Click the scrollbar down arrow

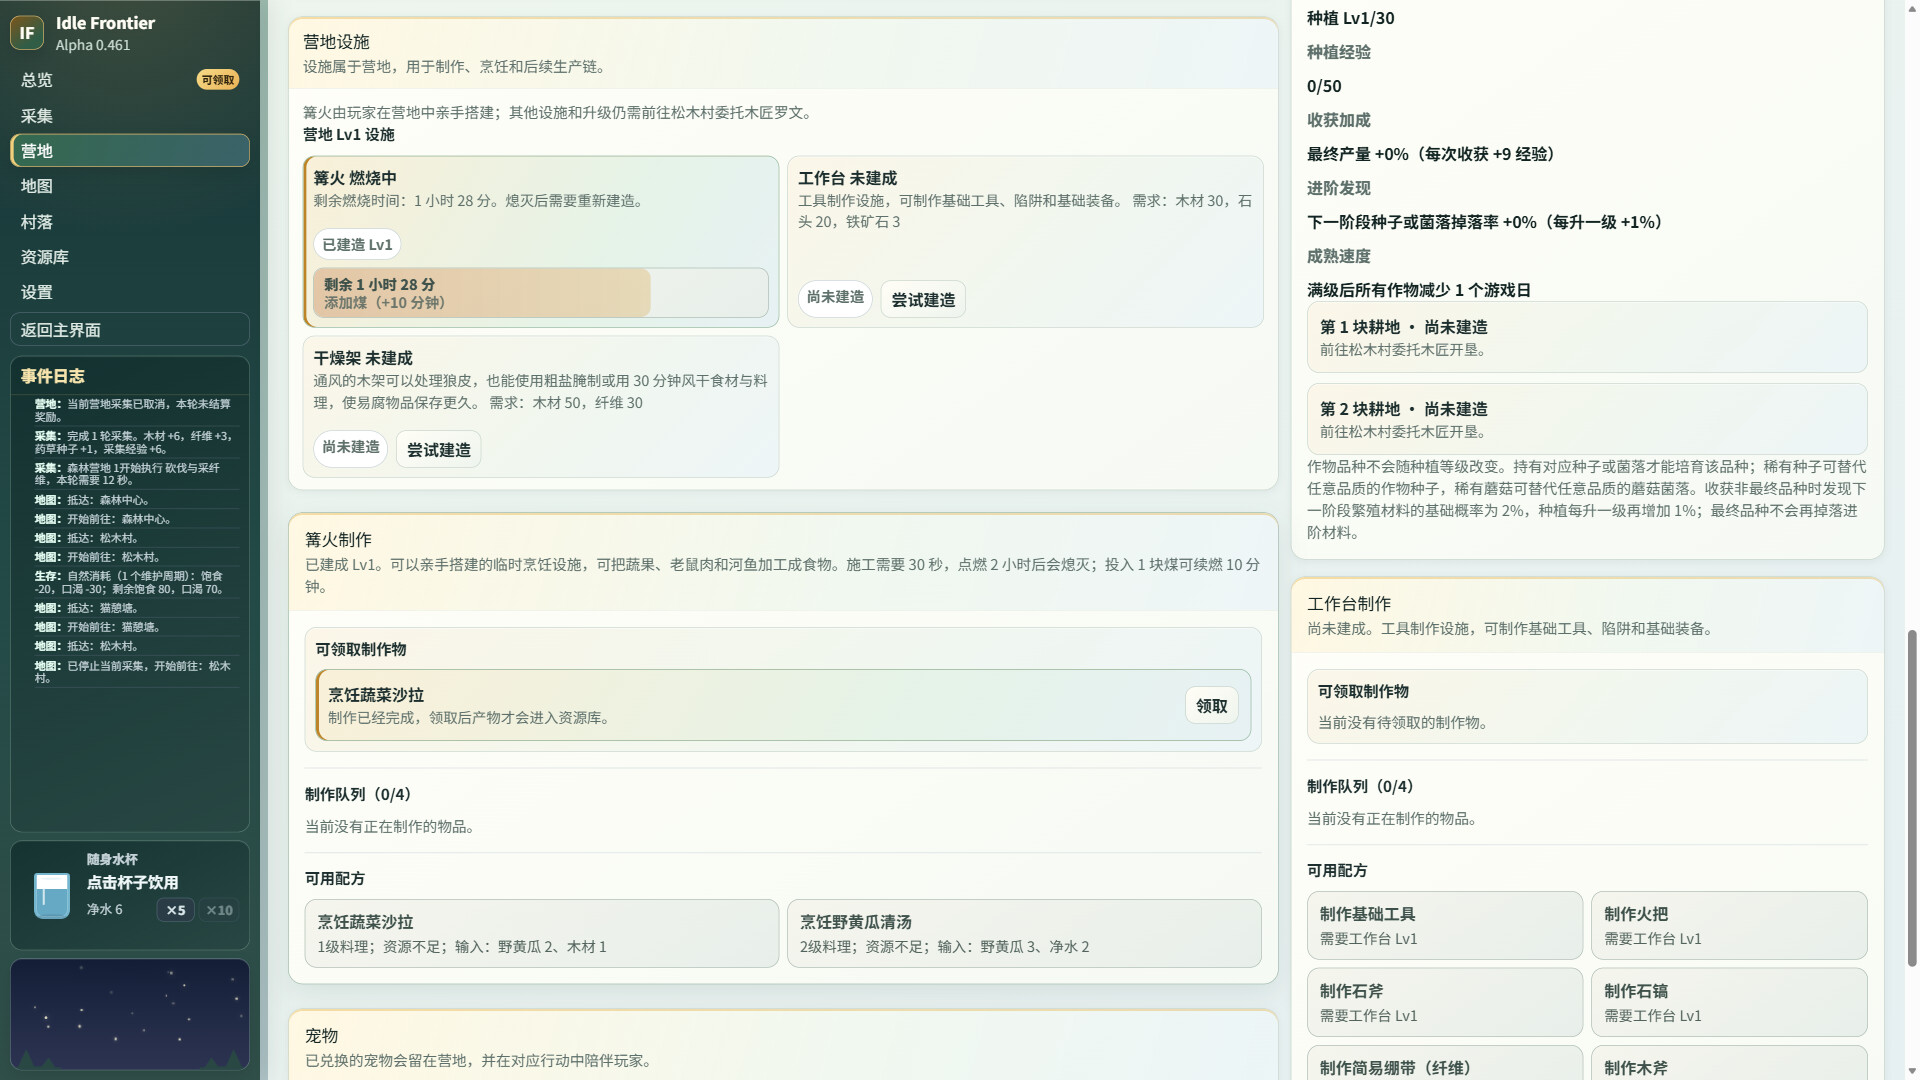coord(1912,1071)
